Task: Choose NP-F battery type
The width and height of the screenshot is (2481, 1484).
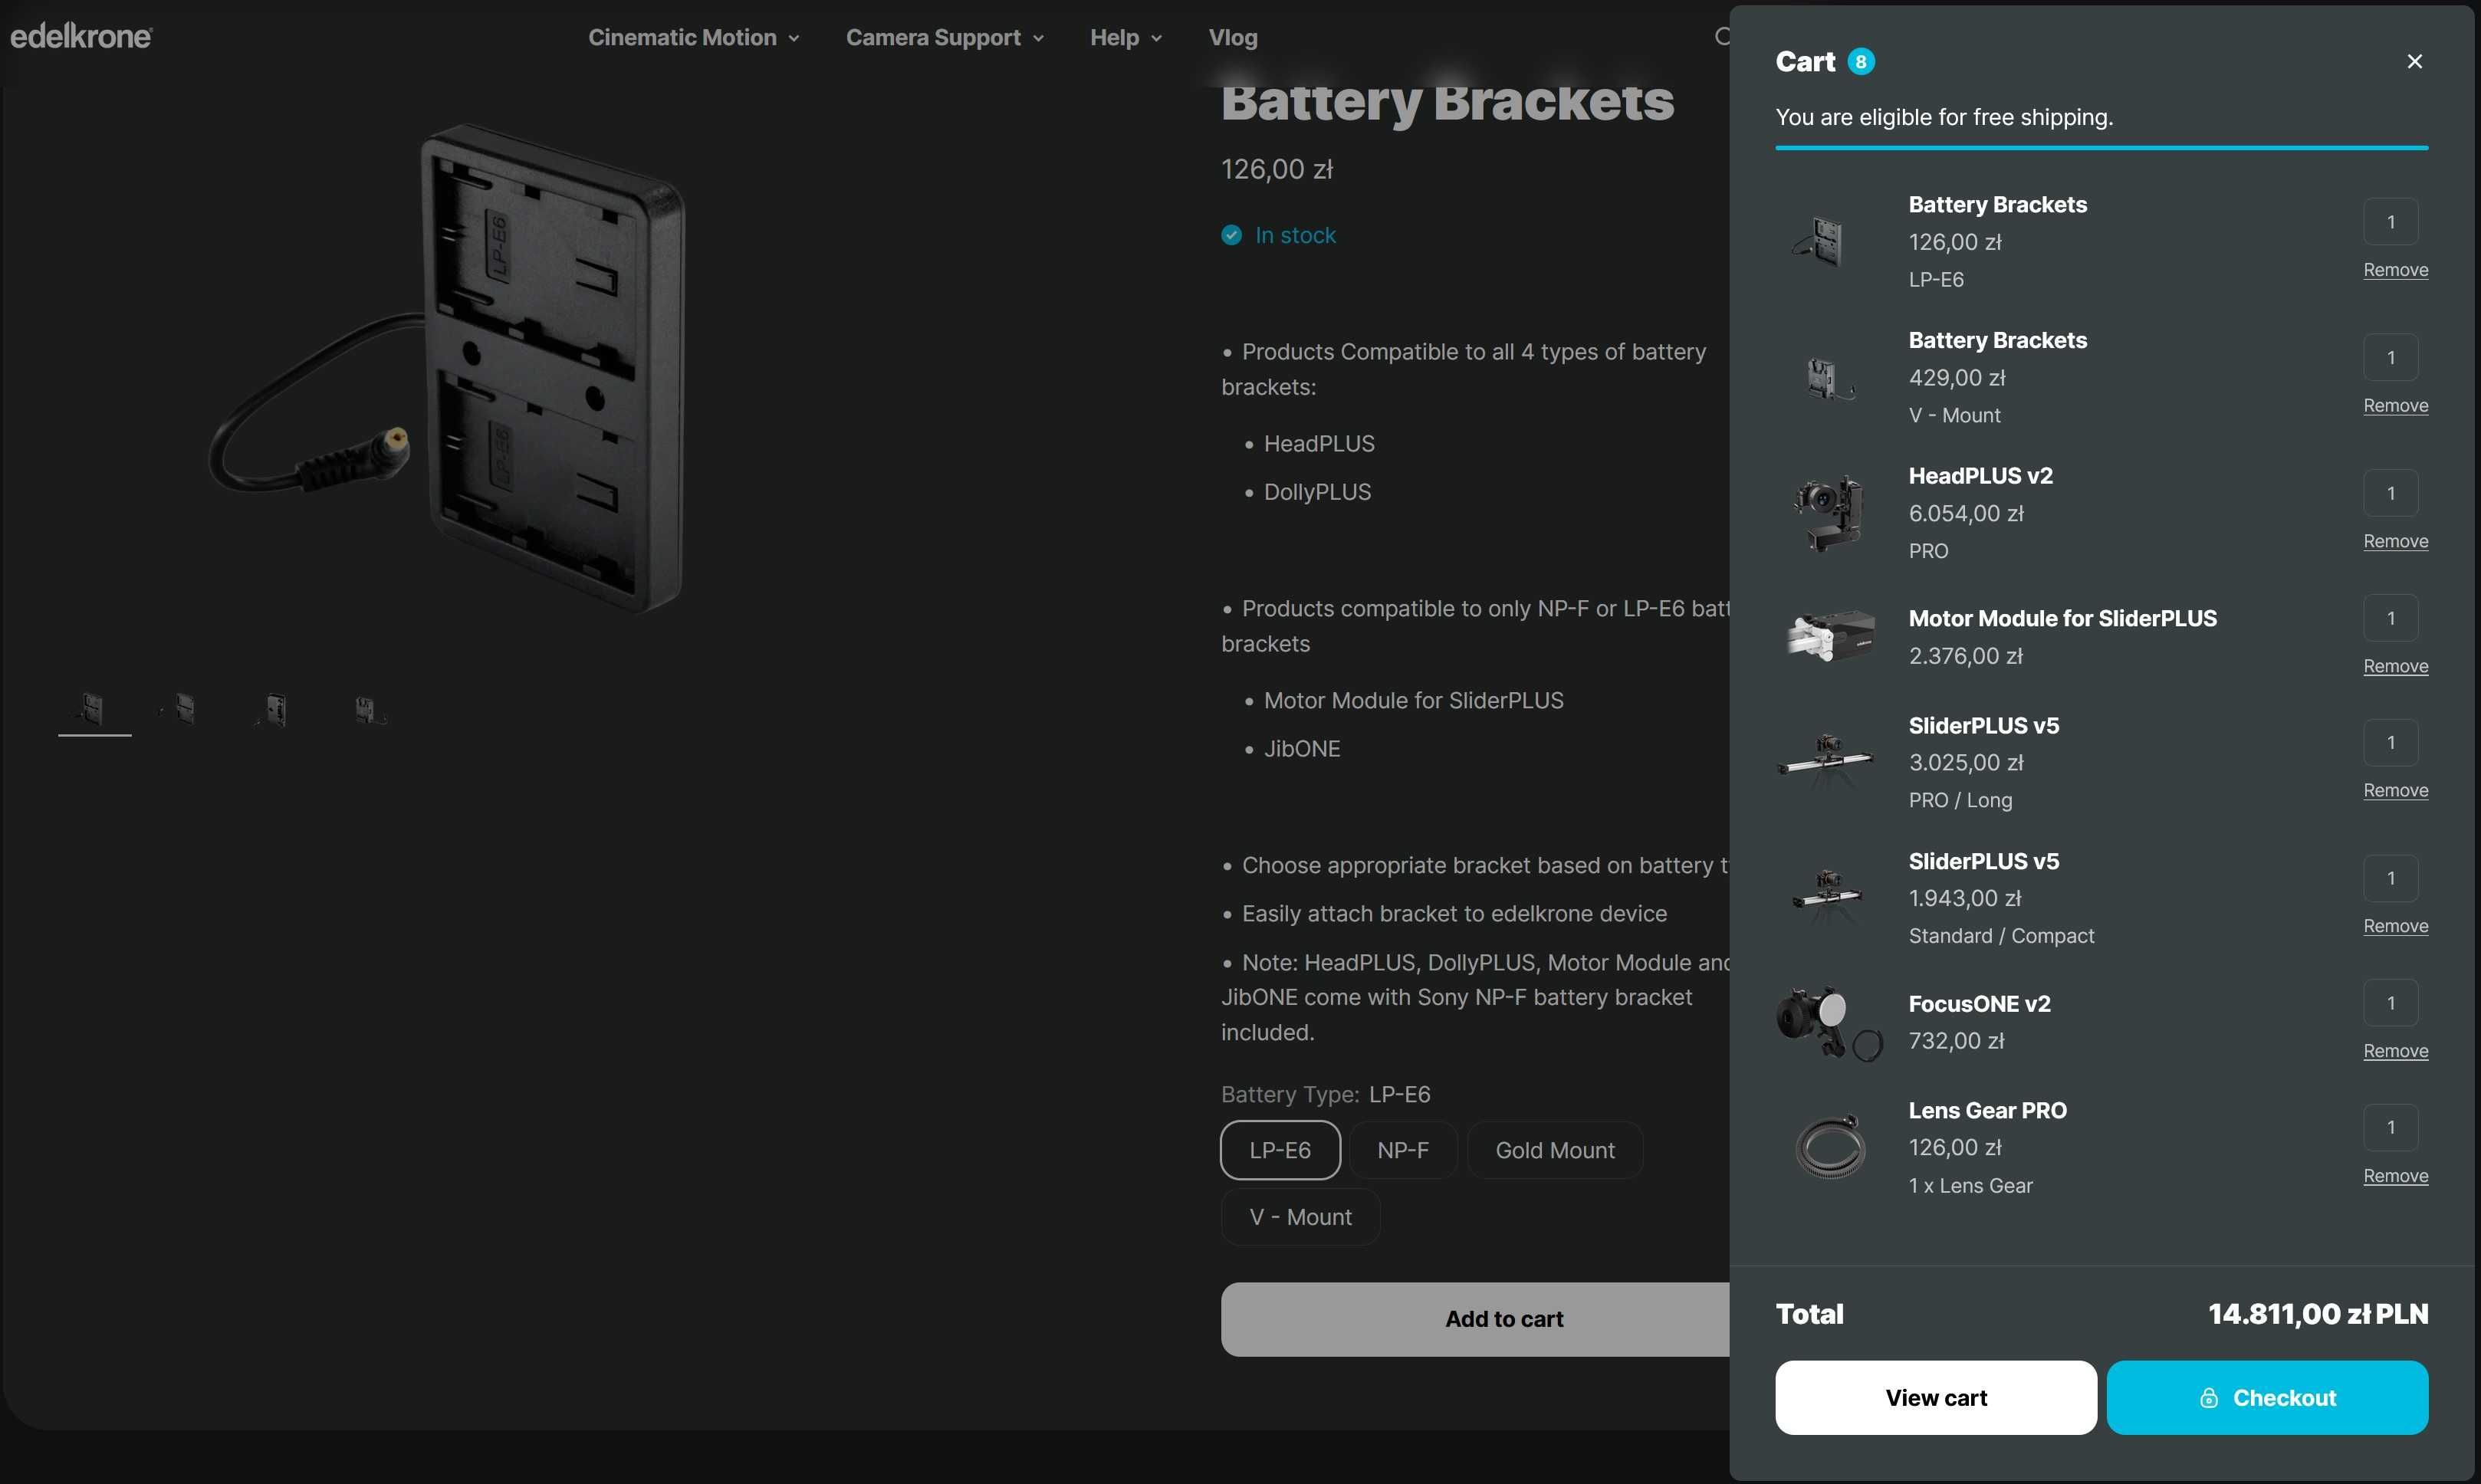Action: 1403,1150
